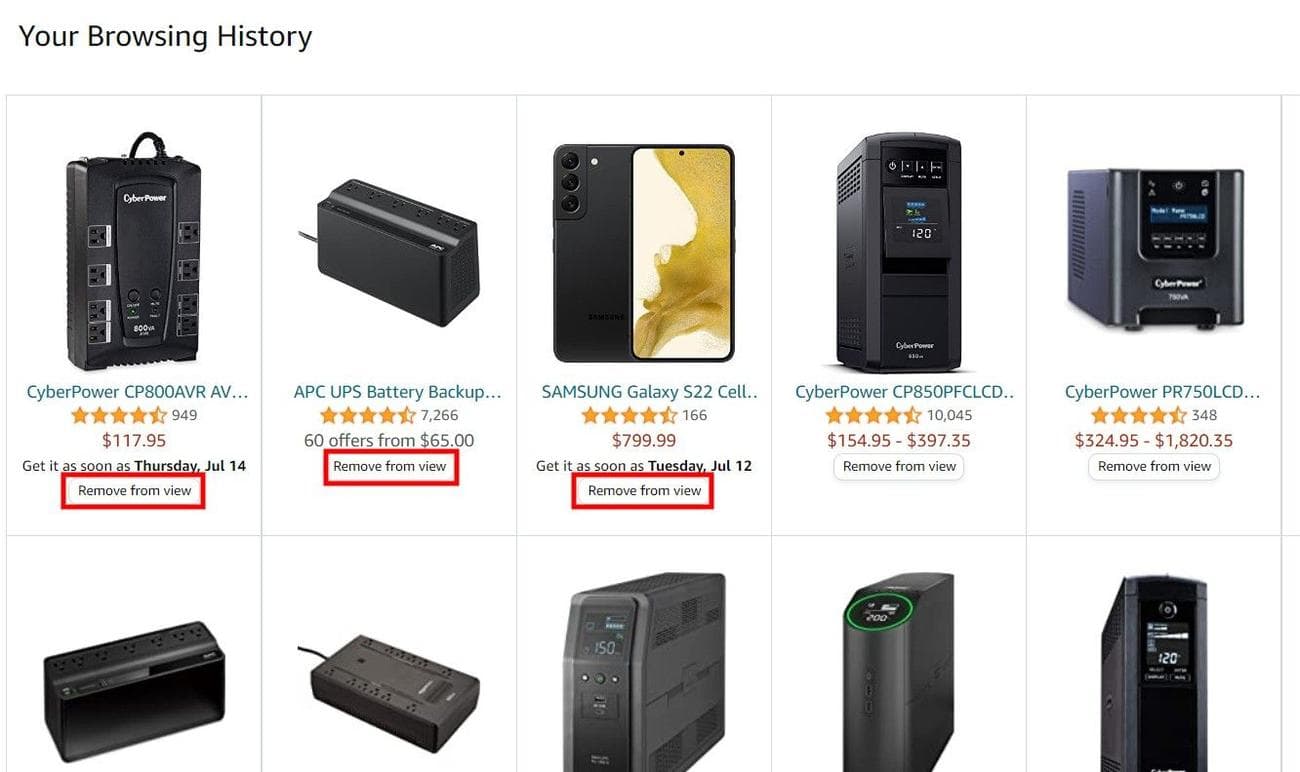Viewport: 1300px width, 772px height.
Task: Open star ratings for SAMSUNG Galaxy S22
Action: coord(629,416)
